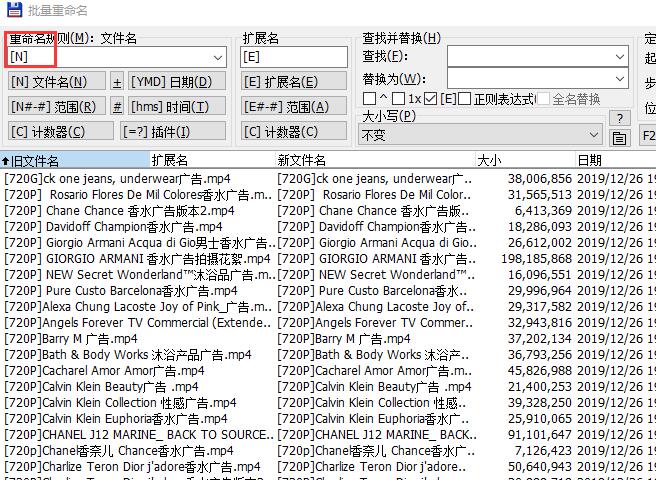Viewport: 656px width, 480px height.
Task: Insert [YMD] 日期 placeholder
Action: [x=177, y=82]
